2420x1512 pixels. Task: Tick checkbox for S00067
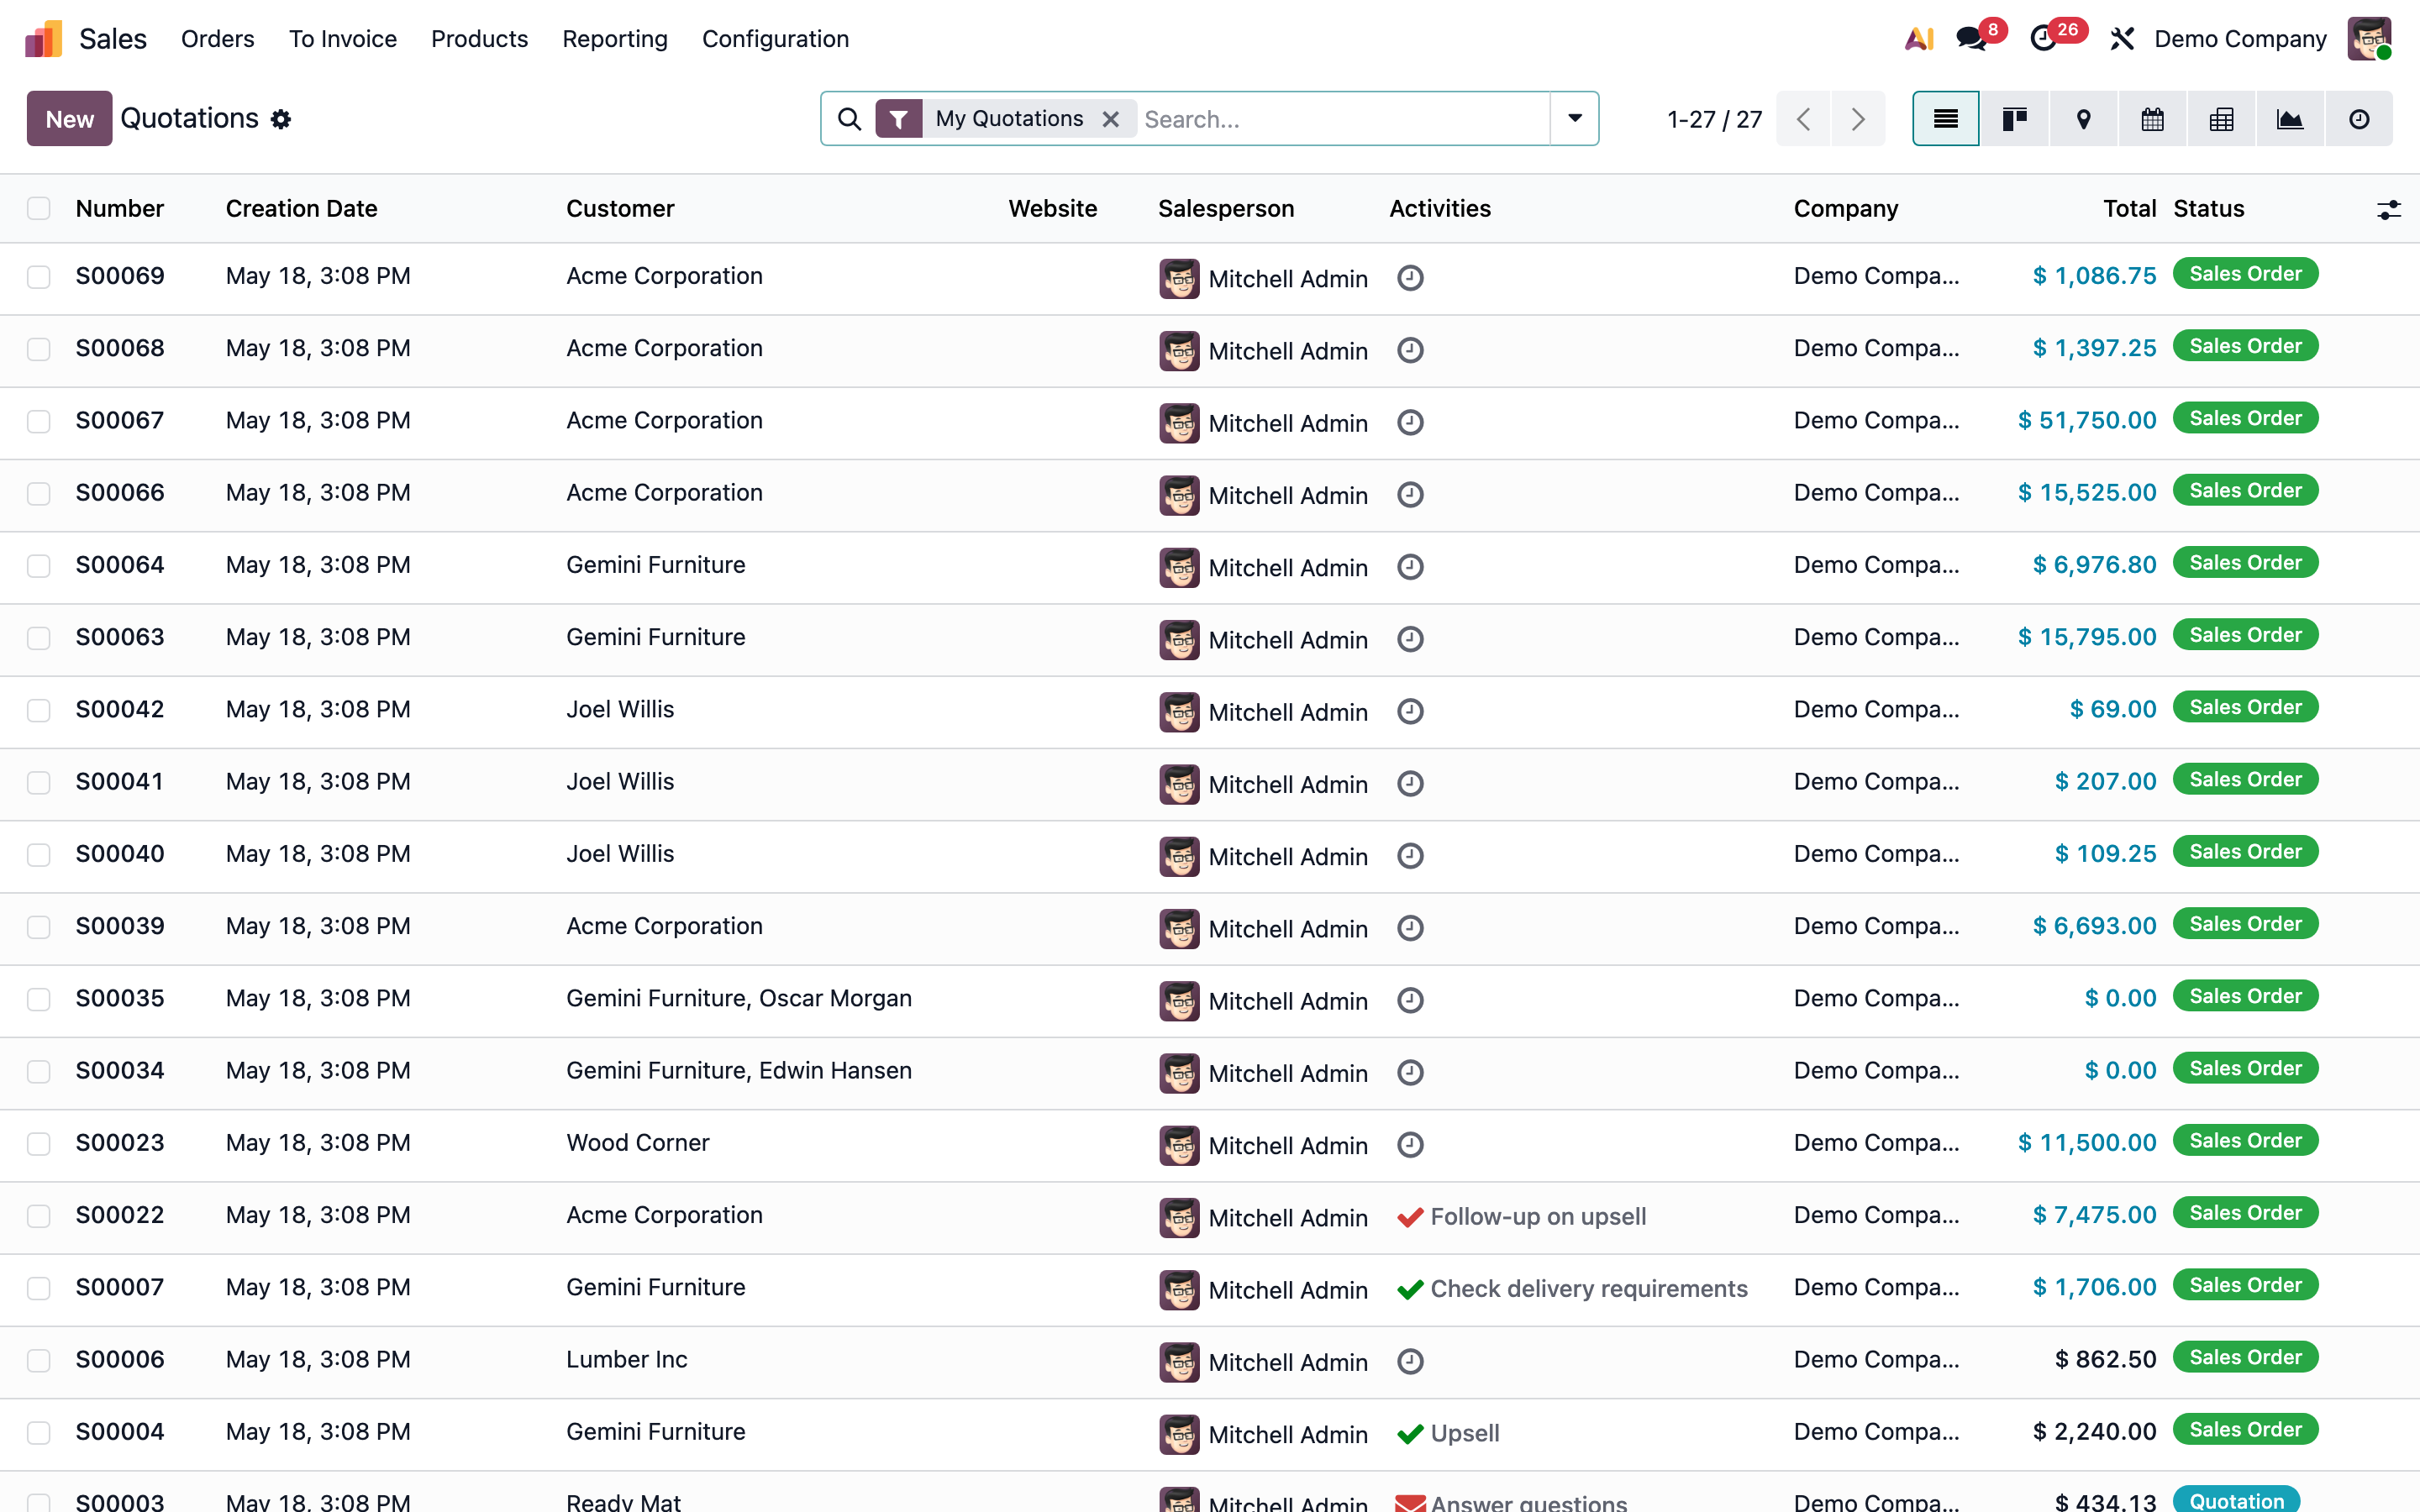[39, 422]
